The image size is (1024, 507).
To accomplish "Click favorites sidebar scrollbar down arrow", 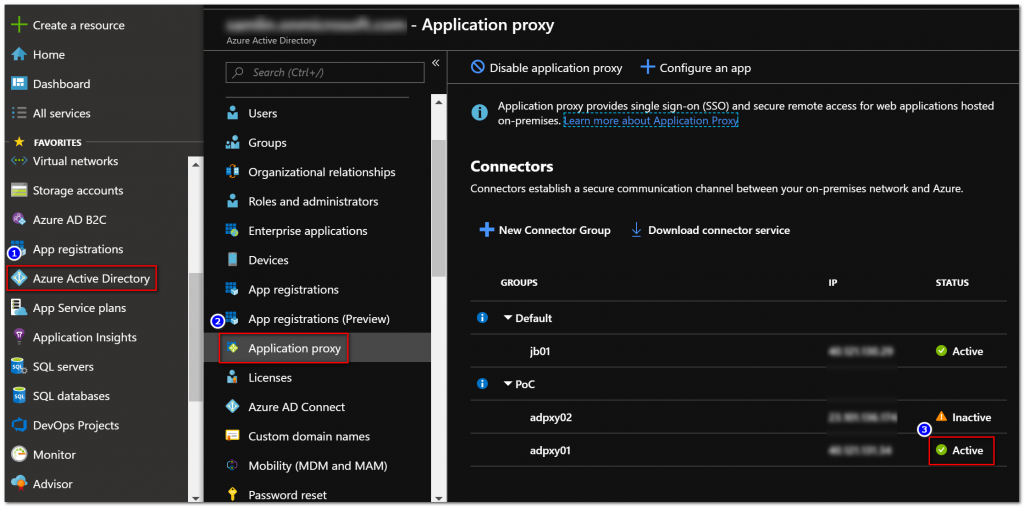I will [195, 498].
